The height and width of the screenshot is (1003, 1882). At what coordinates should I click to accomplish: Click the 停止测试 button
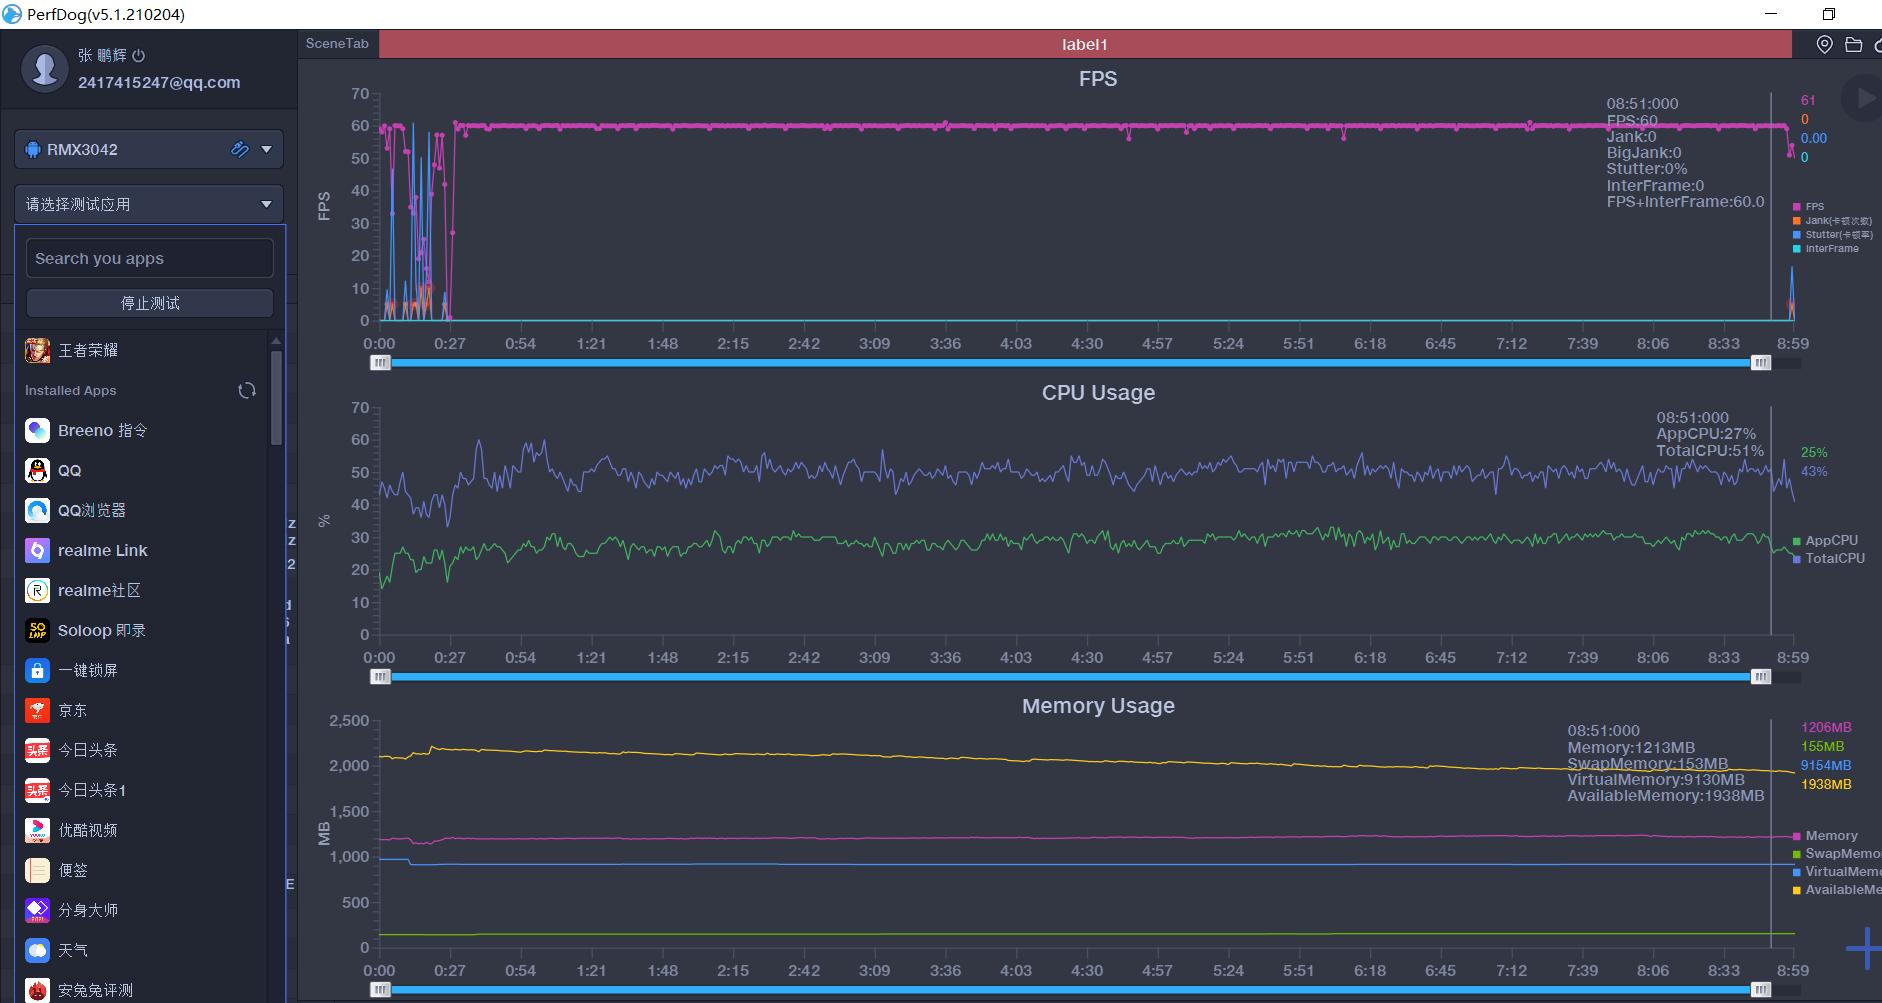pos(150,303)
